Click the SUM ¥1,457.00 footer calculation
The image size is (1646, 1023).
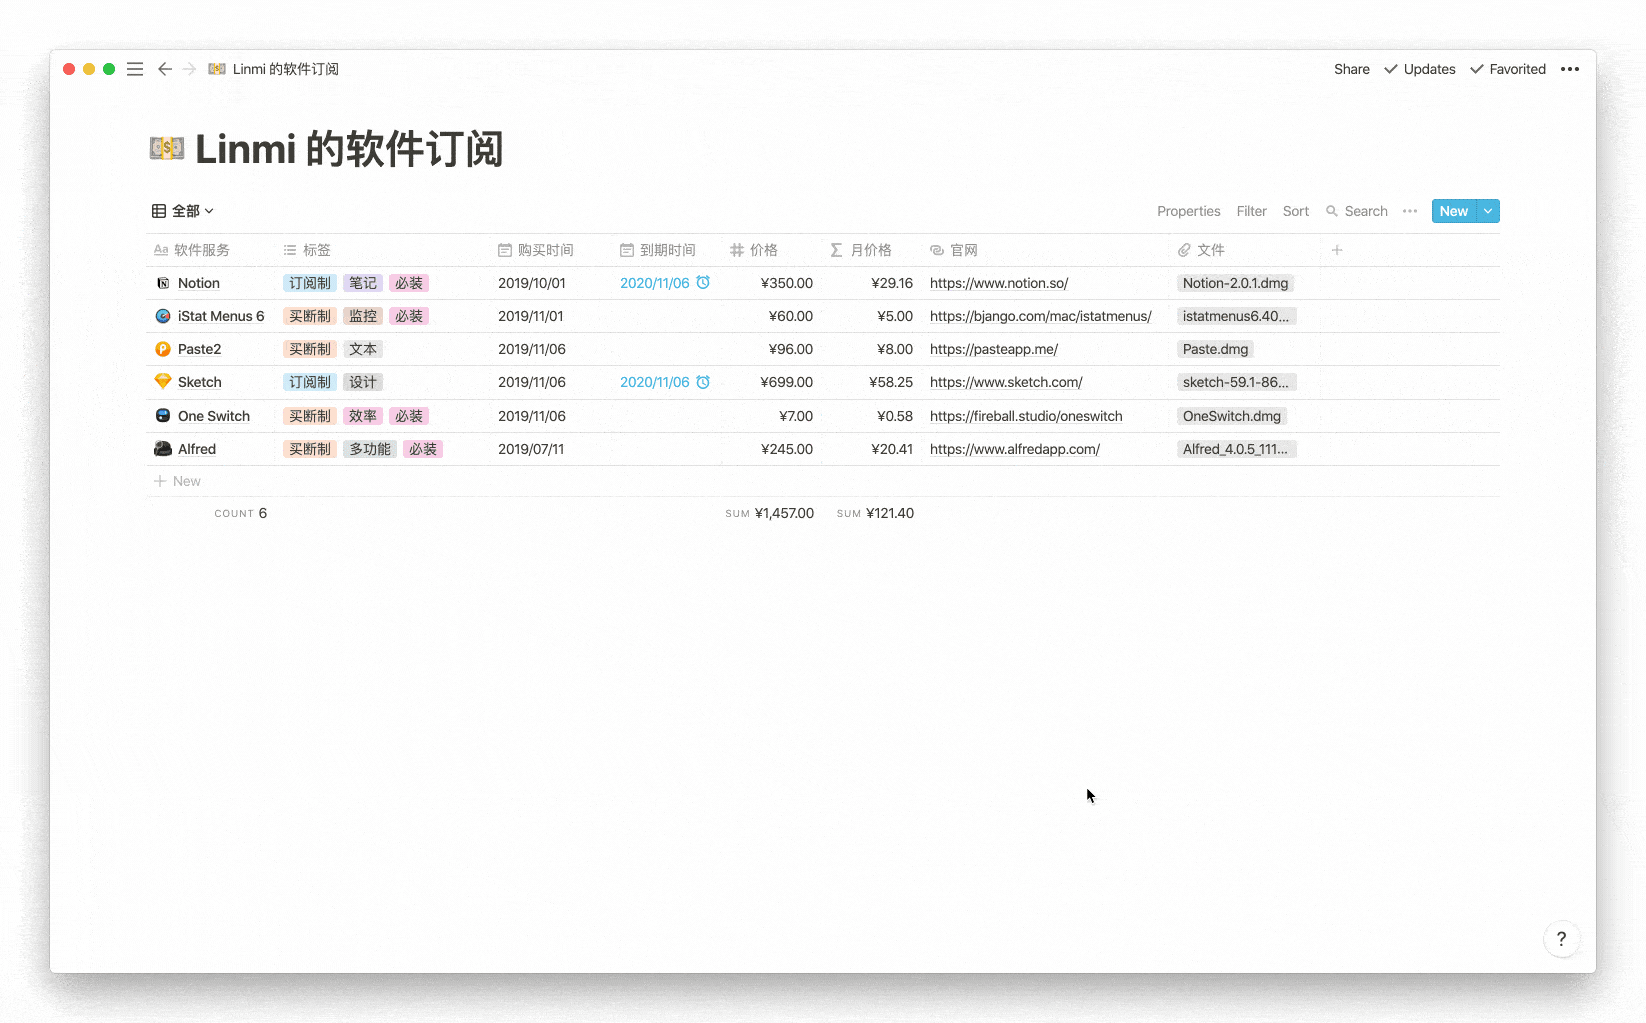770,513
